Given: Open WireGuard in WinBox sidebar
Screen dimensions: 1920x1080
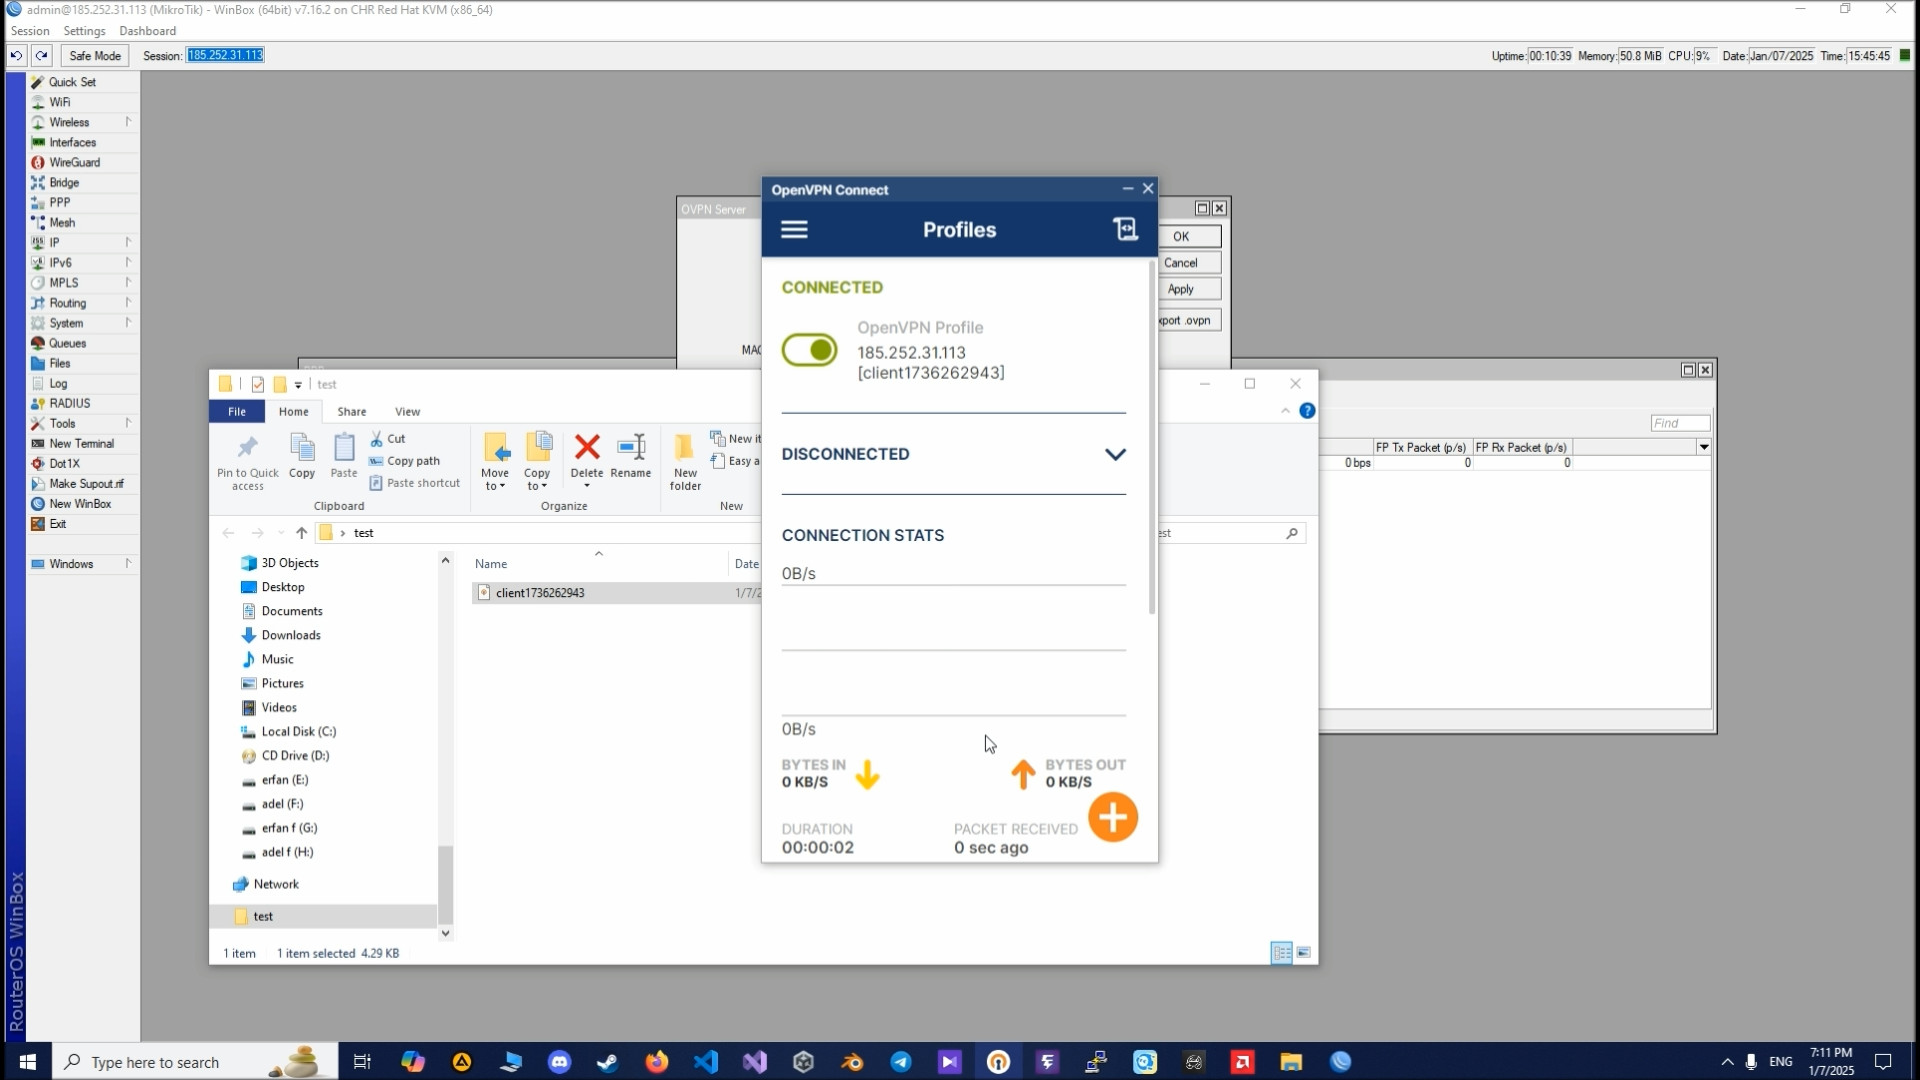Looking at the screenshot, I should (x=74, y=162).
